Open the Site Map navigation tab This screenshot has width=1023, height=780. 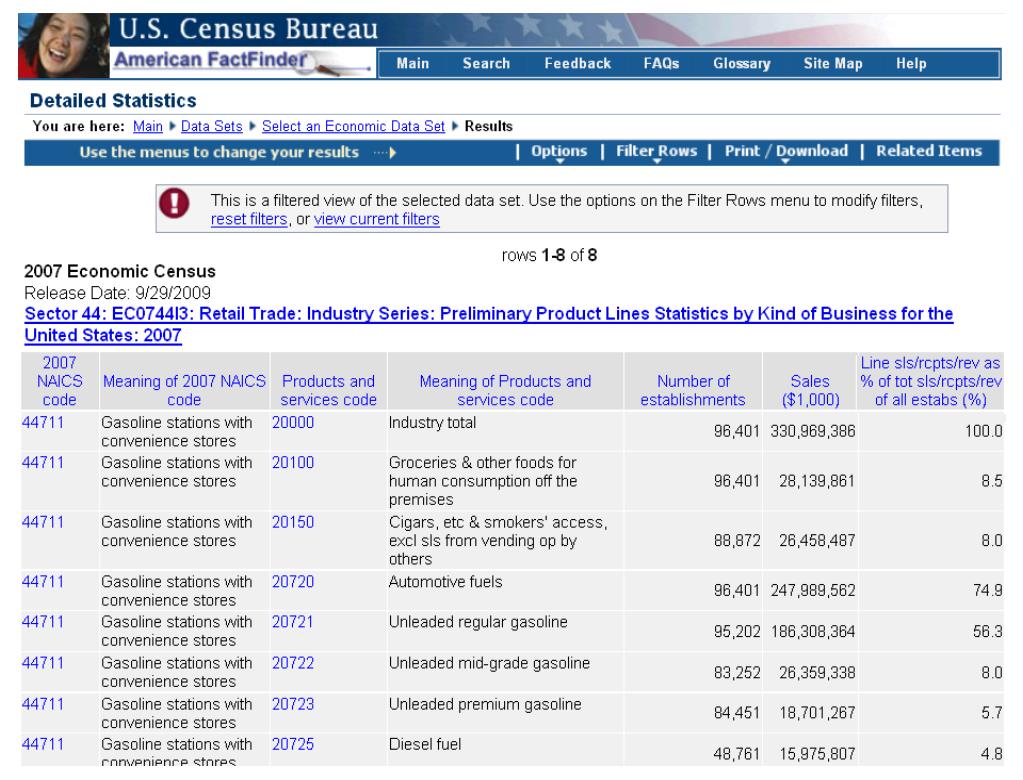point(832,63)
